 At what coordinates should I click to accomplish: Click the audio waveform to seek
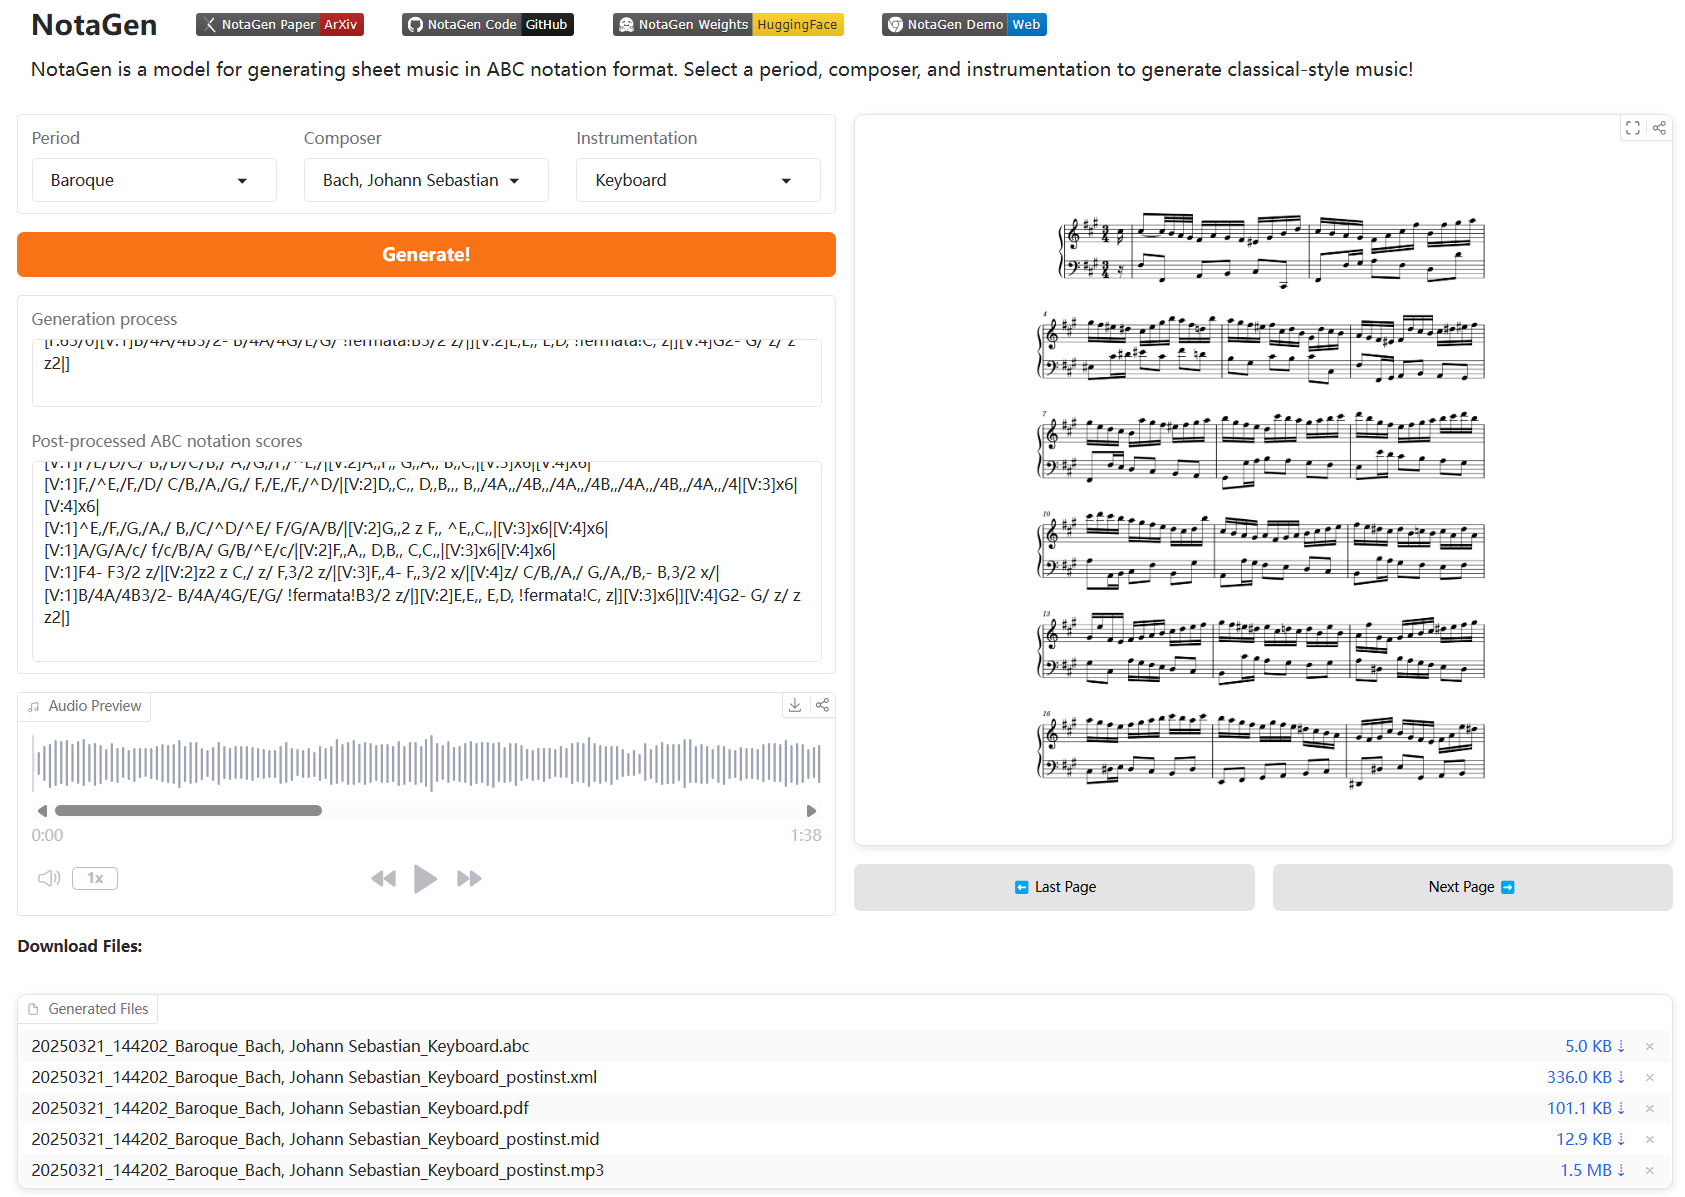(x=427, y=764)
